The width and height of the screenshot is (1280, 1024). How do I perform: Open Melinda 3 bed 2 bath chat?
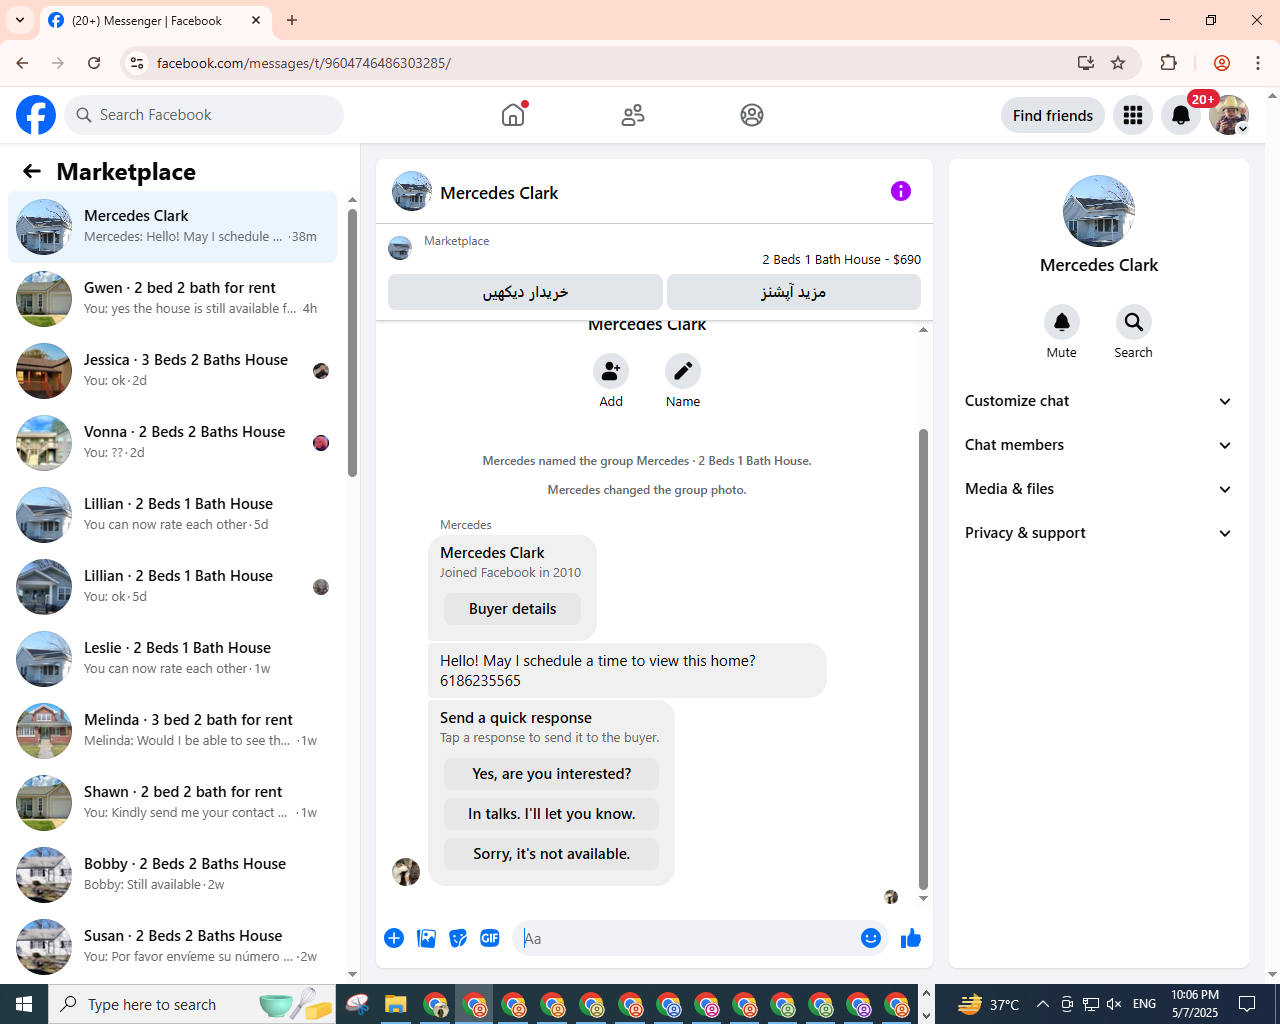(172, 731)
